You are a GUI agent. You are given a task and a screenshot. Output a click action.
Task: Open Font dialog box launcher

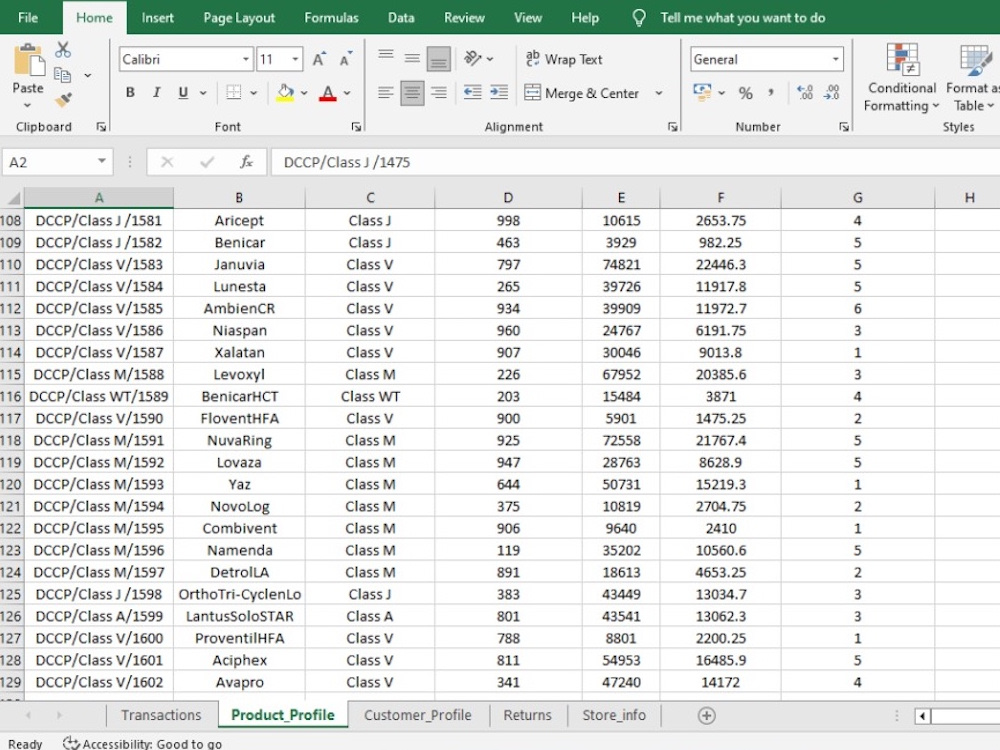(x=357, y=127)
